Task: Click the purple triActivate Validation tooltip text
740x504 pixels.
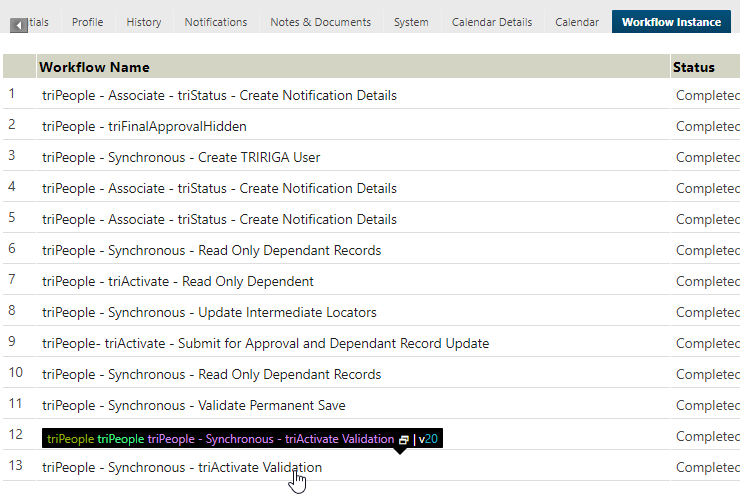Action: click(x=271, y=439)
